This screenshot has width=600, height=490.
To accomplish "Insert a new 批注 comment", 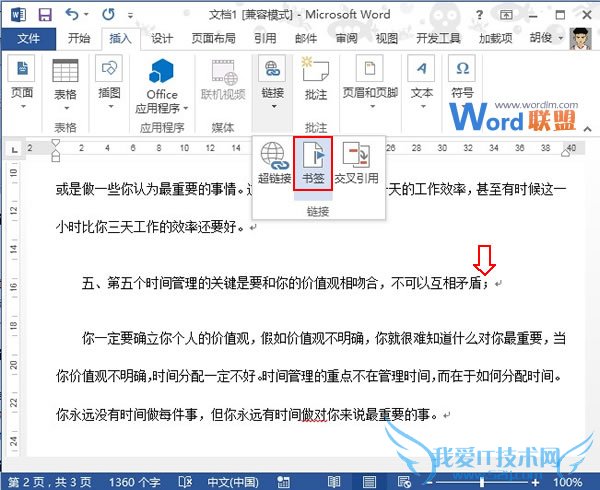I will coord(316,78).
